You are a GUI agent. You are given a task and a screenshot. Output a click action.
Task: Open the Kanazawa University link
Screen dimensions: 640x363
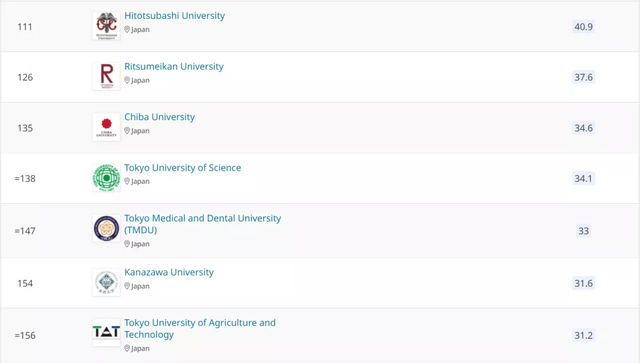[x=169, y=272]
